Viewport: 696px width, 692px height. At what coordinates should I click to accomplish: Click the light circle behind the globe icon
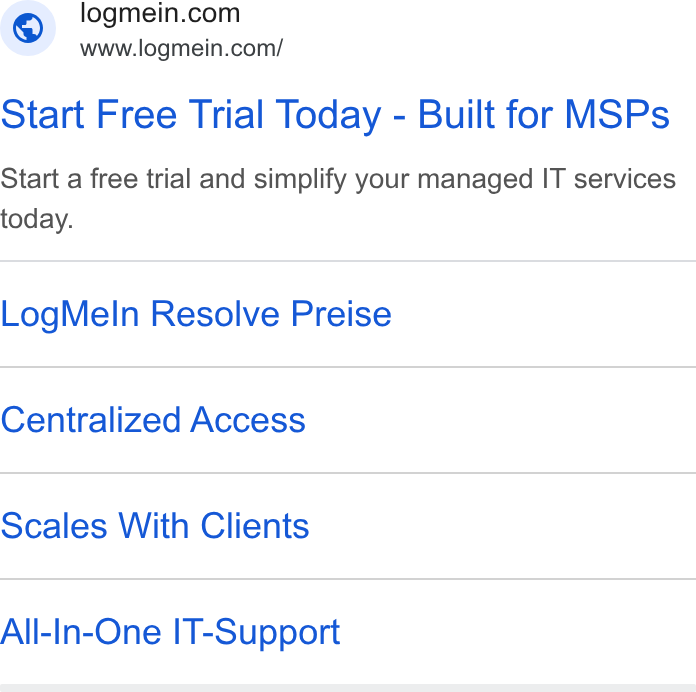click(28, 28)
